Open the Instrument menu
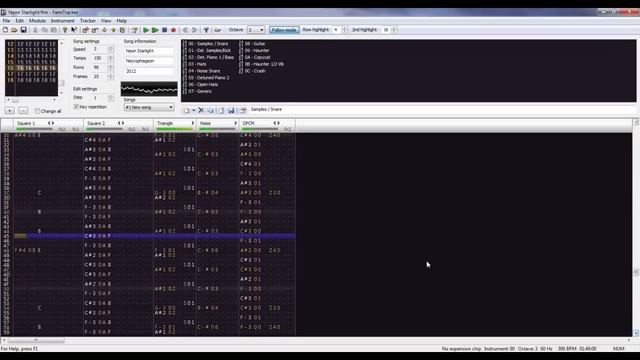The width and height of the screenshot is (640, 360). click(x=62, y=20)
